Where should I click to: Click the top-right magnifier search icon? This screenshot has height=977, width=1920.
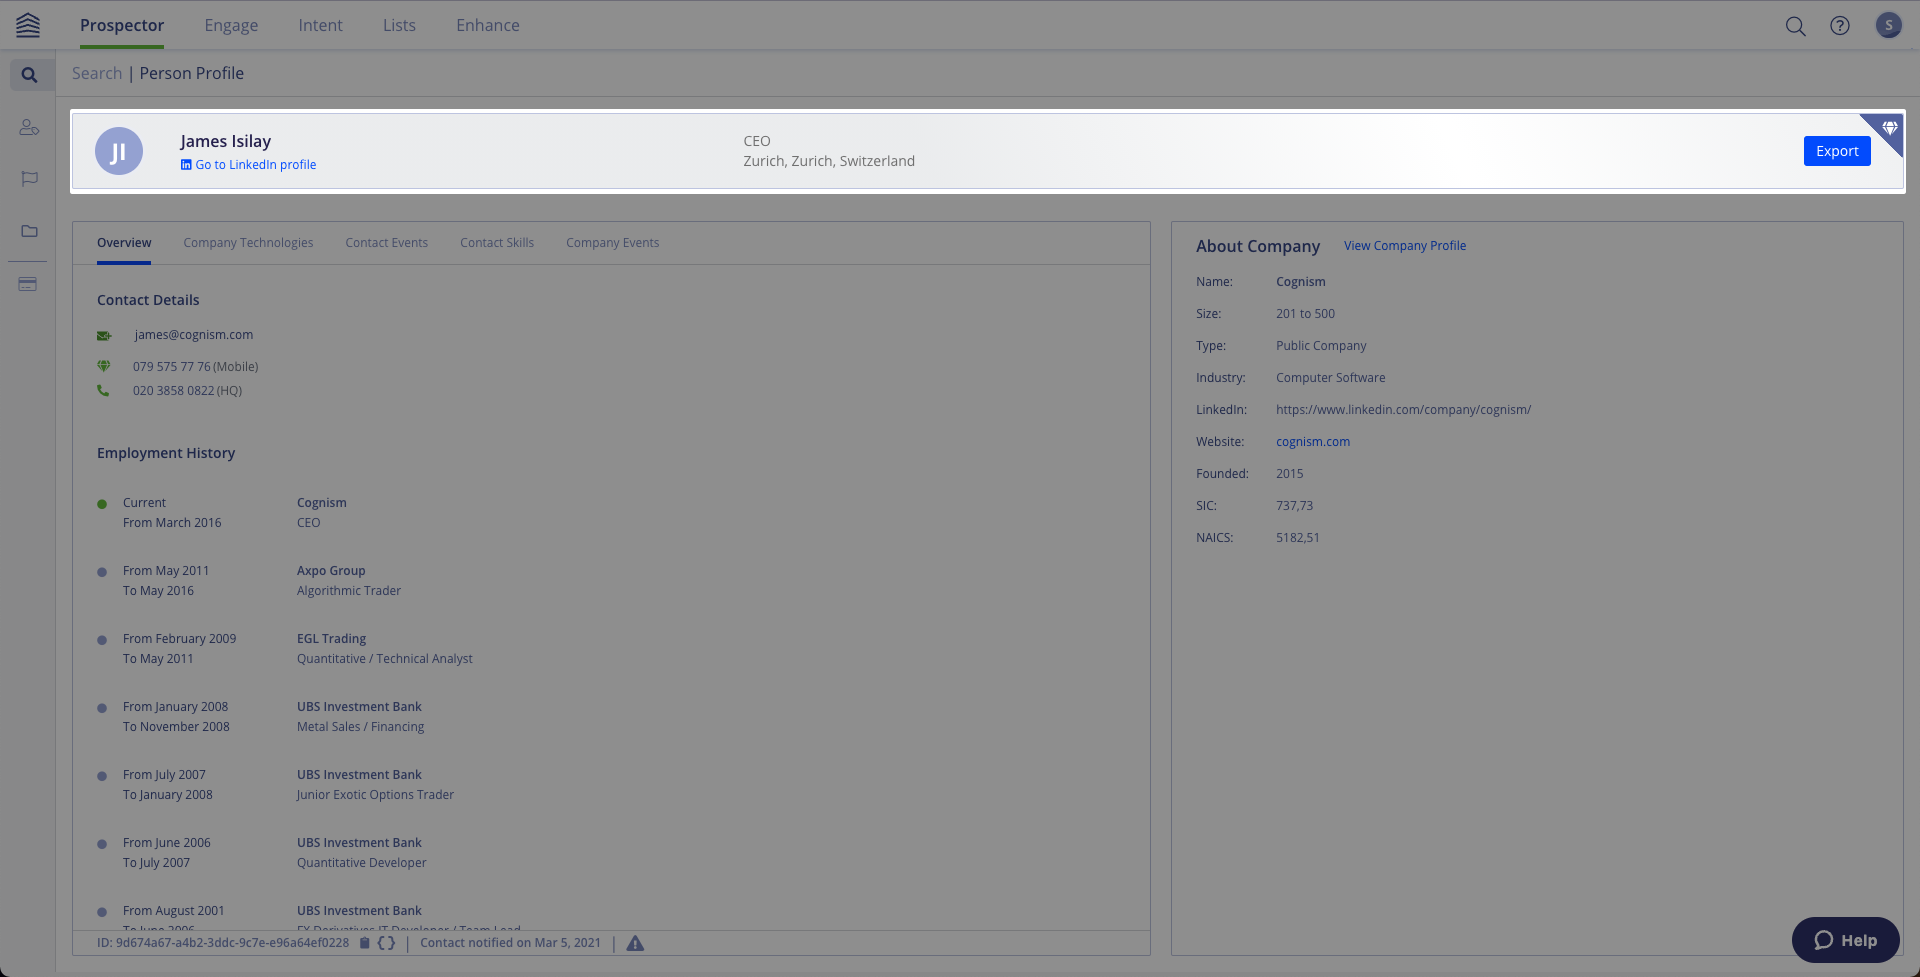[1795, 26]
